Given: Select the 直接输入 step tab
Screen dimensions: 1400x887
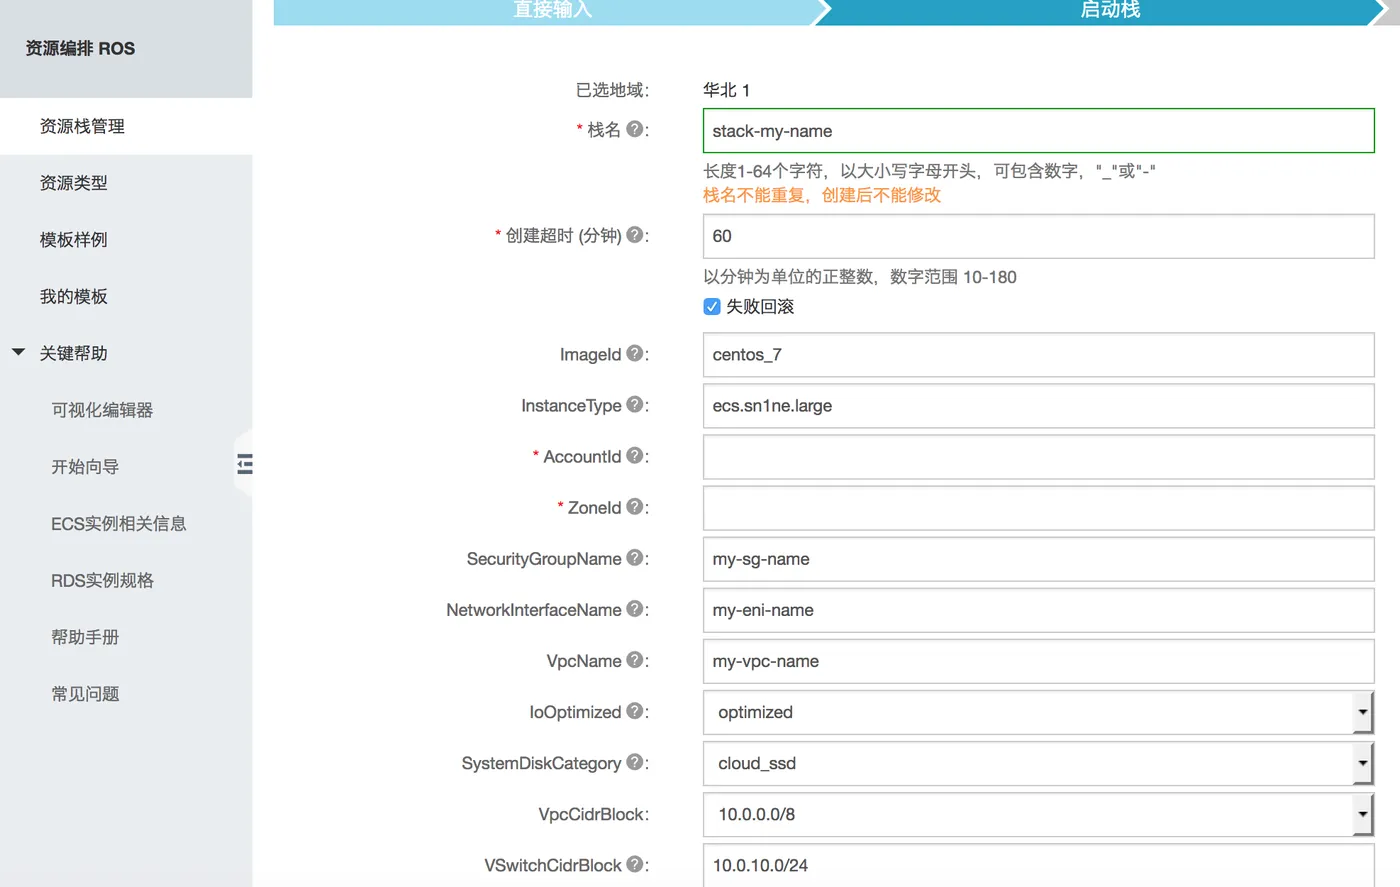Looking at the screenshot, I should click(x=552, y=11).
